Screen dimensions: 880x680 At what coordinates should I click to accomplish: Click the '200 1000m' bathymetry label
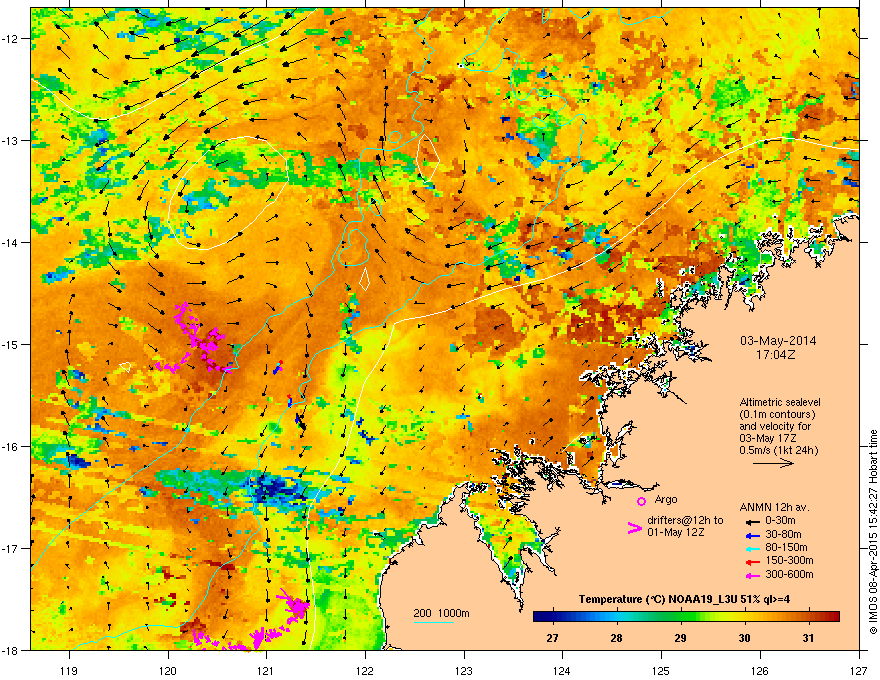coord(441,613)
